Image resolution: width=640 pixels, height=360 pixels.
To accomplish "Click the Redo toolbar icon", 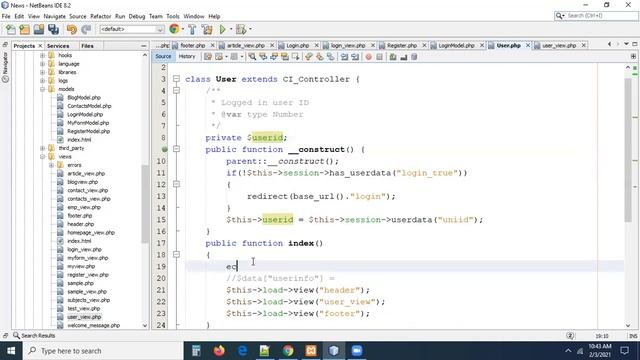I will (86, 29).
